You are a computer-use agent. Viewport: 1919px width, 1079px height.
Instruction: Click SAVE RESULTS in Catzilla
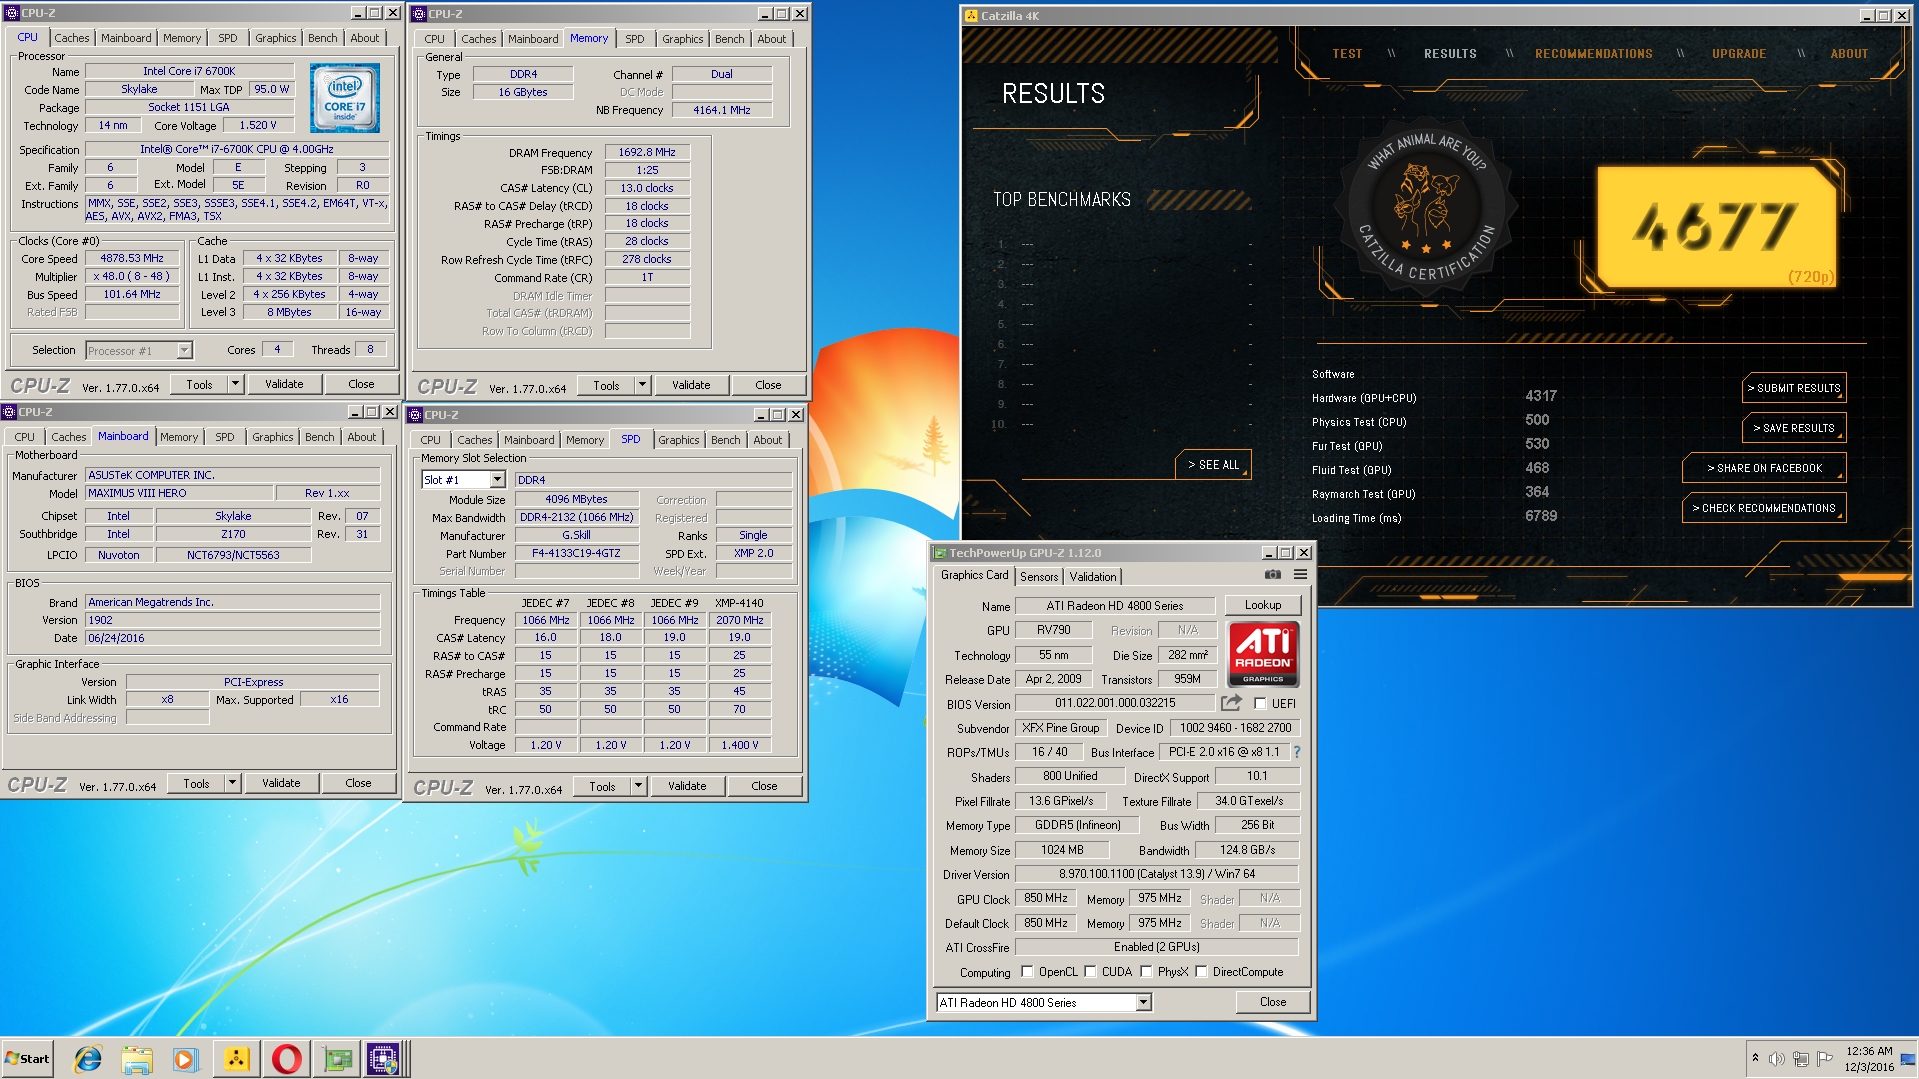coord(1794,428)
